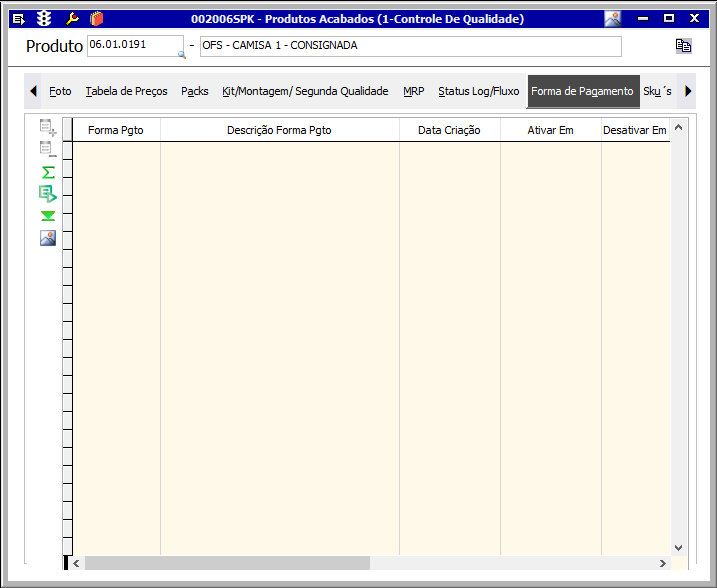Open the Tabela de Preços tab
The height and width of the screenshot is (588, 717).
127,91
